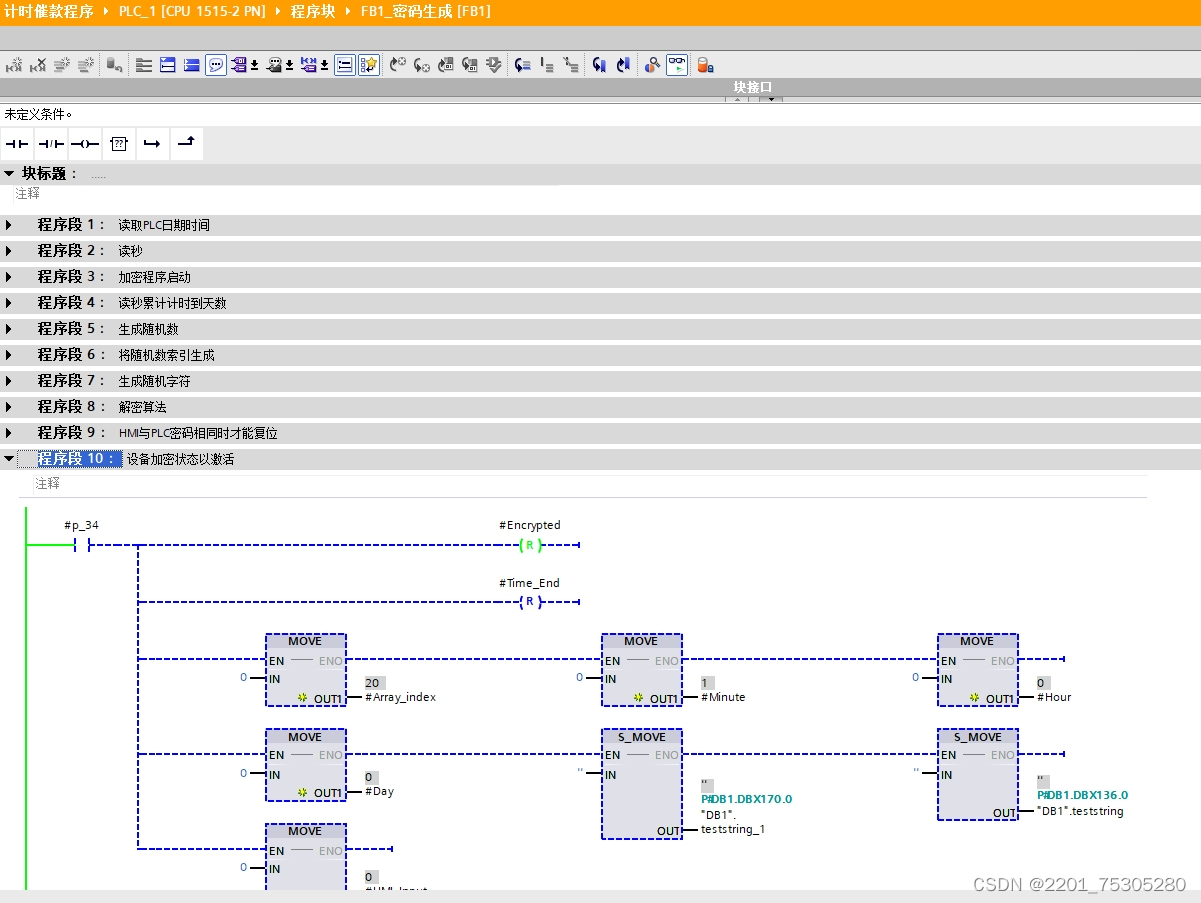Select MOVE box with output #Minute

pyautogui.click(x=642, y=670)
